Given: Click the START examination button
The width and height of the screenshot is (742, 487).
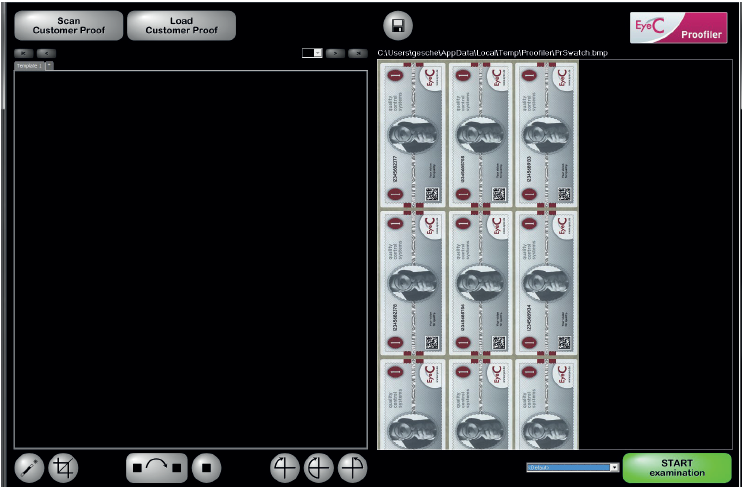Looking at the screenshot, I should point(677,468).
